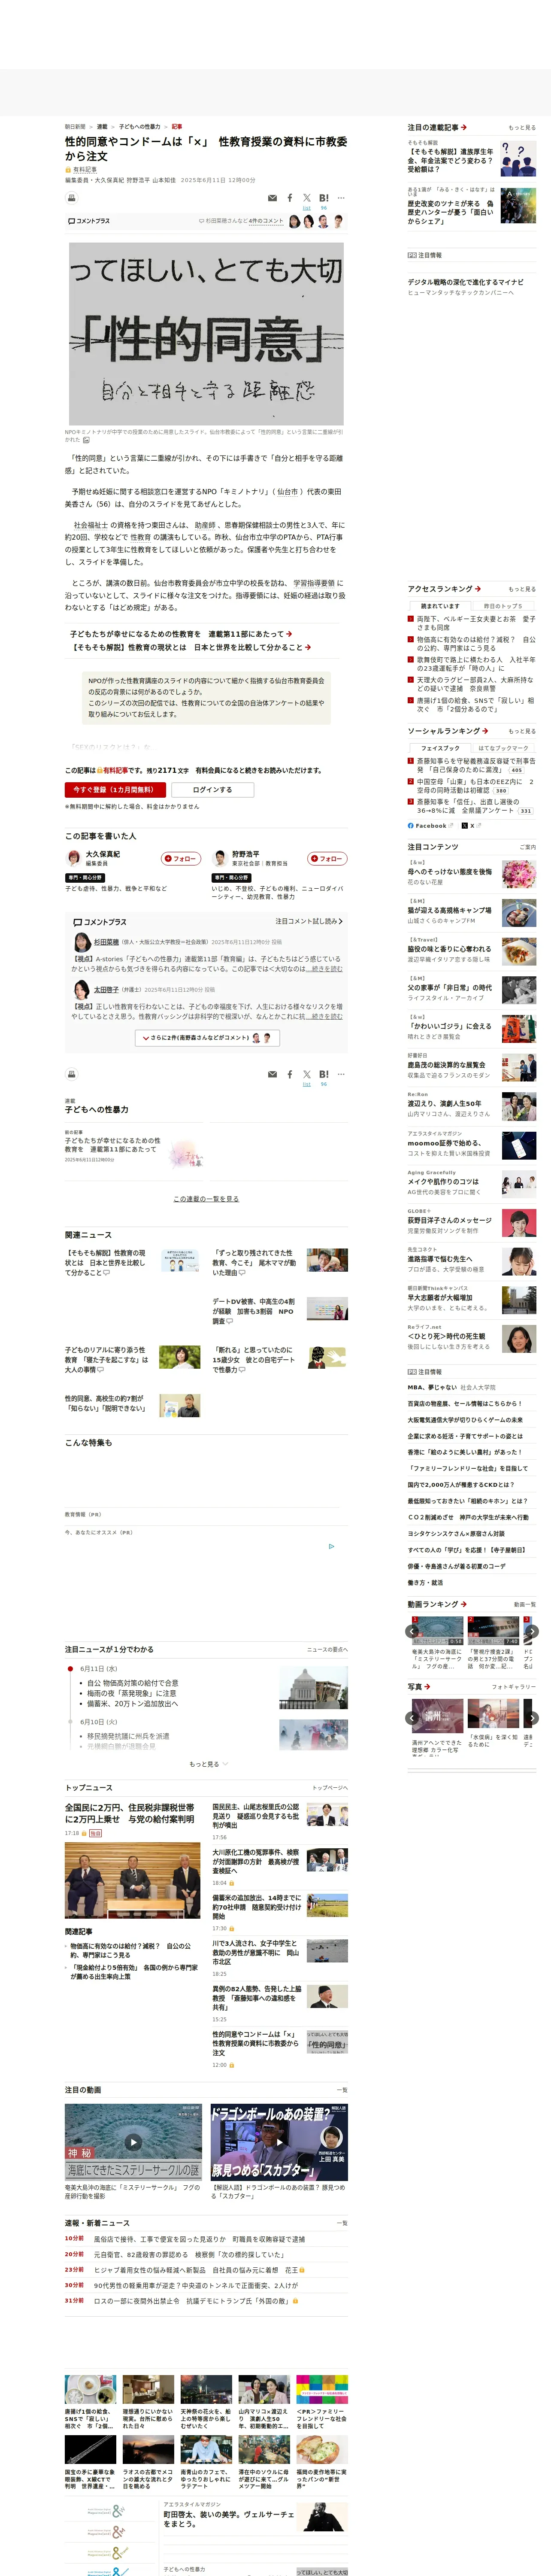Screen dimensions: 551x2576
Task: Open ニュースの要点へ link
Action: 327,1650
